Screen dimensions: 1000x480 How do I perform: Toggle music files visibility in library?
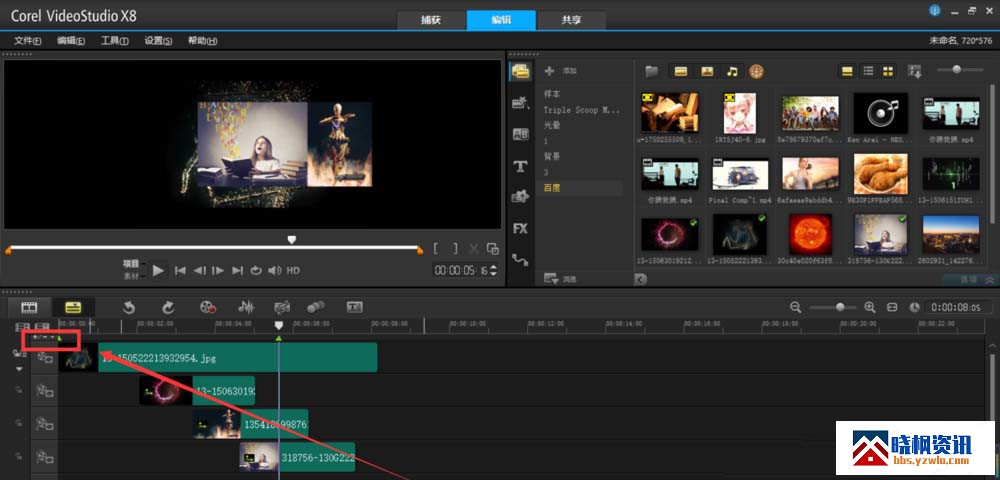pos(732,71)
